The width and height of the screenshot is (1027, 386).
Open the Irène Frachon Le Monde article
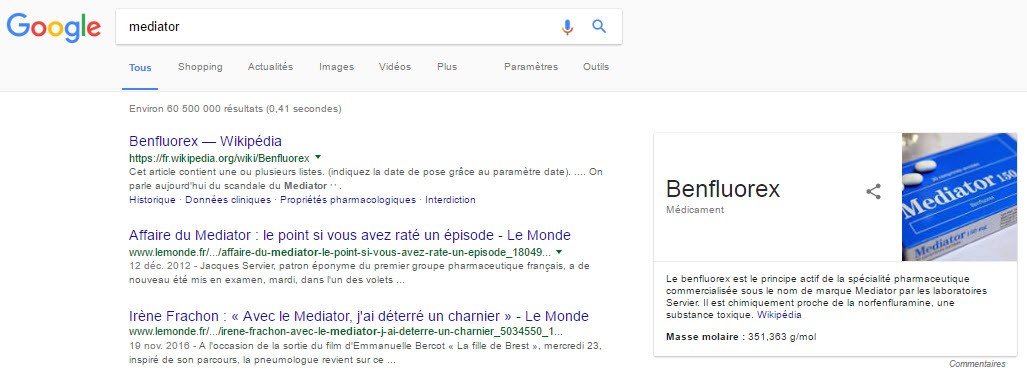click(359, 316)
